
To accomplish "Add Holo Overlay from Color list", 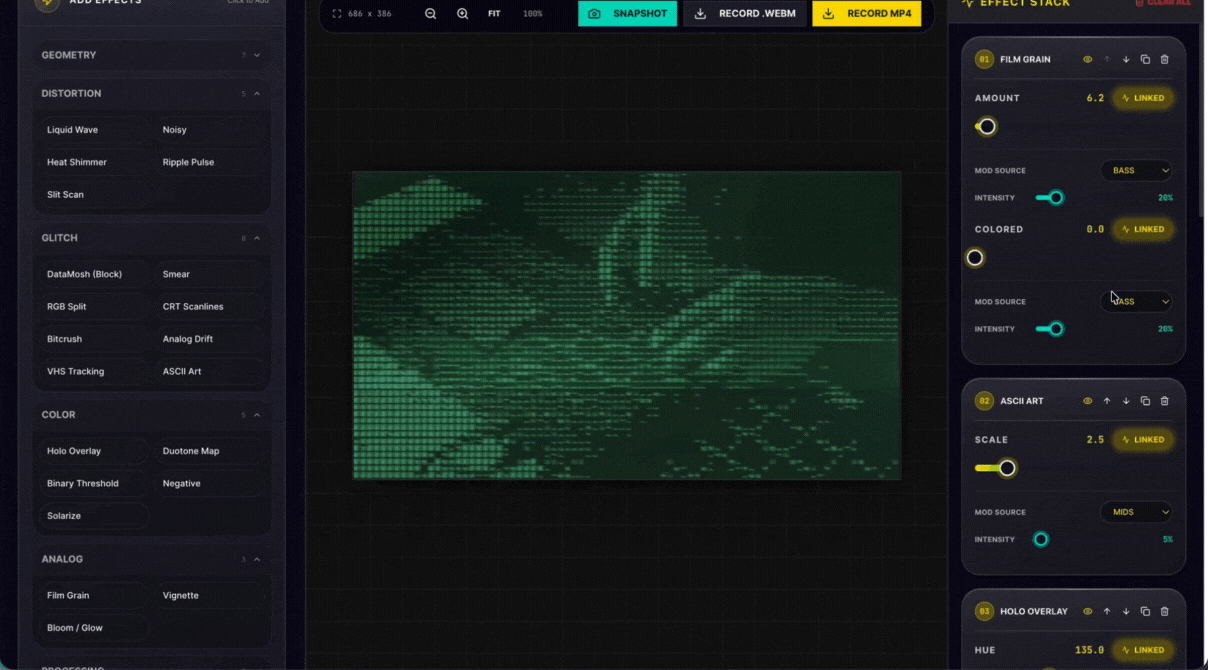I will coord(93,451).
